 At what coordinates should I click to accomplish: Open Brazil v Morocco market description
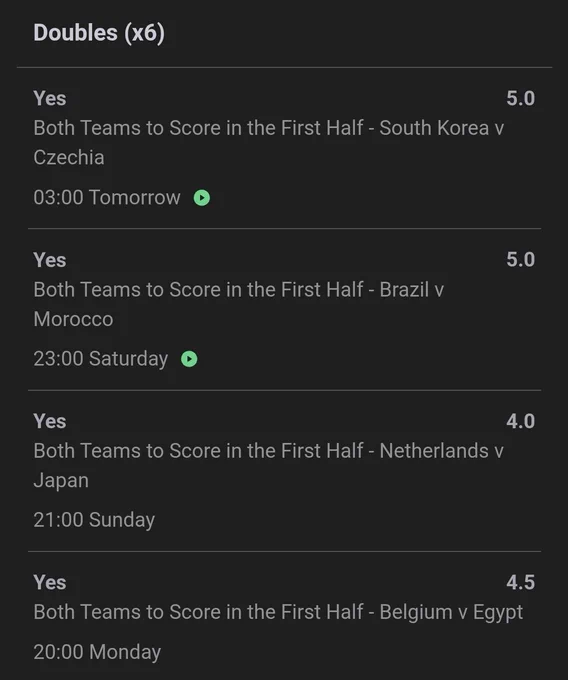[x=238, y=304]
